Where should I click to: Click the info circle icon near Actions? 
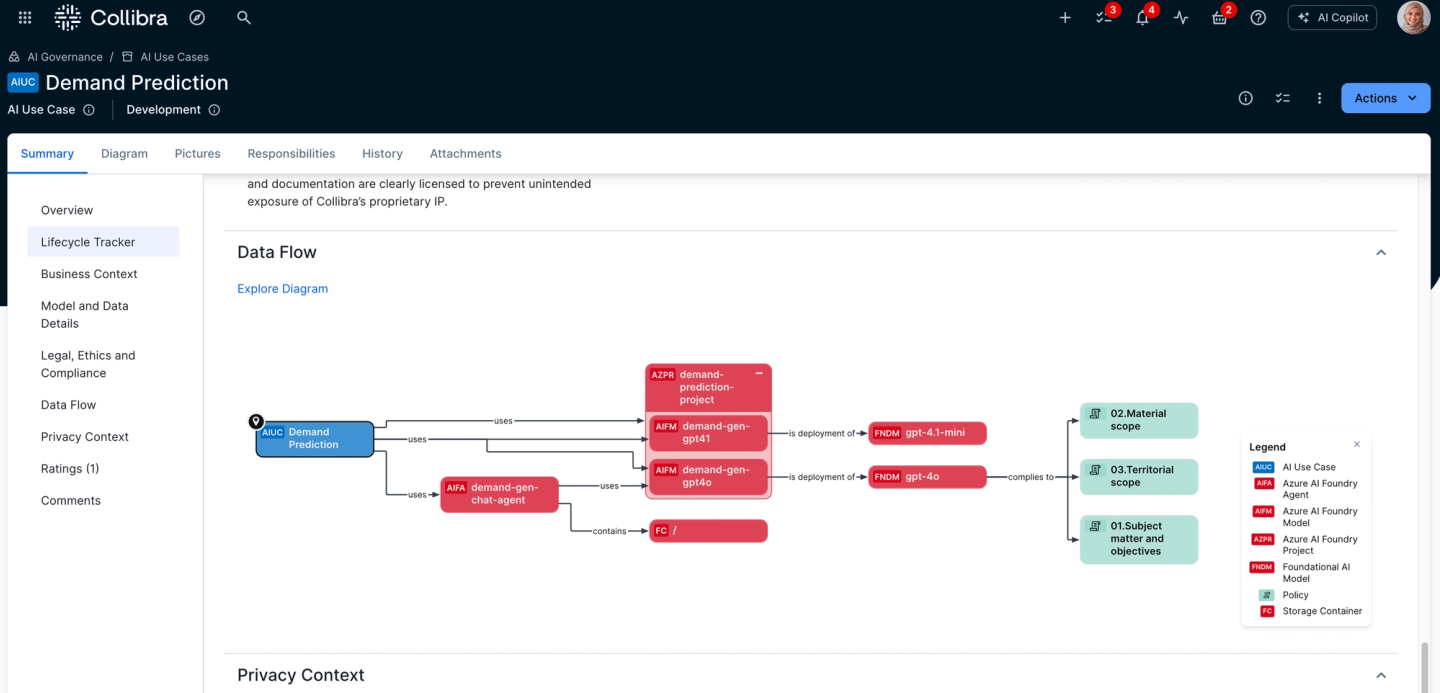pos(1245,98)
